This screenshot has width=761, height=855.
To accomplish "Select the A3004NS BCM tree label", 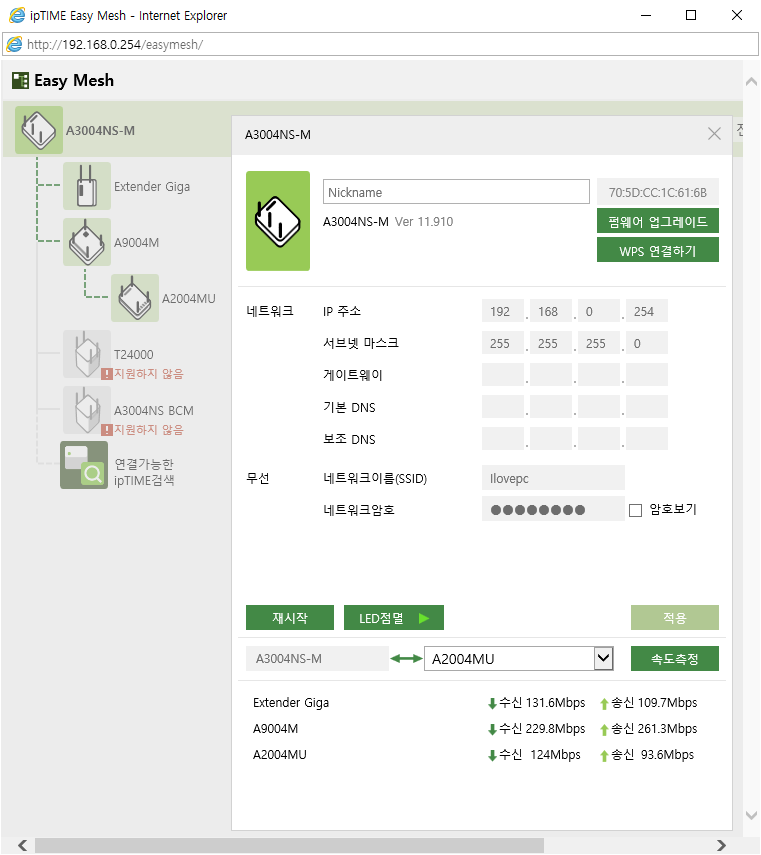I will pyautogui.click(x=154, y=411).
